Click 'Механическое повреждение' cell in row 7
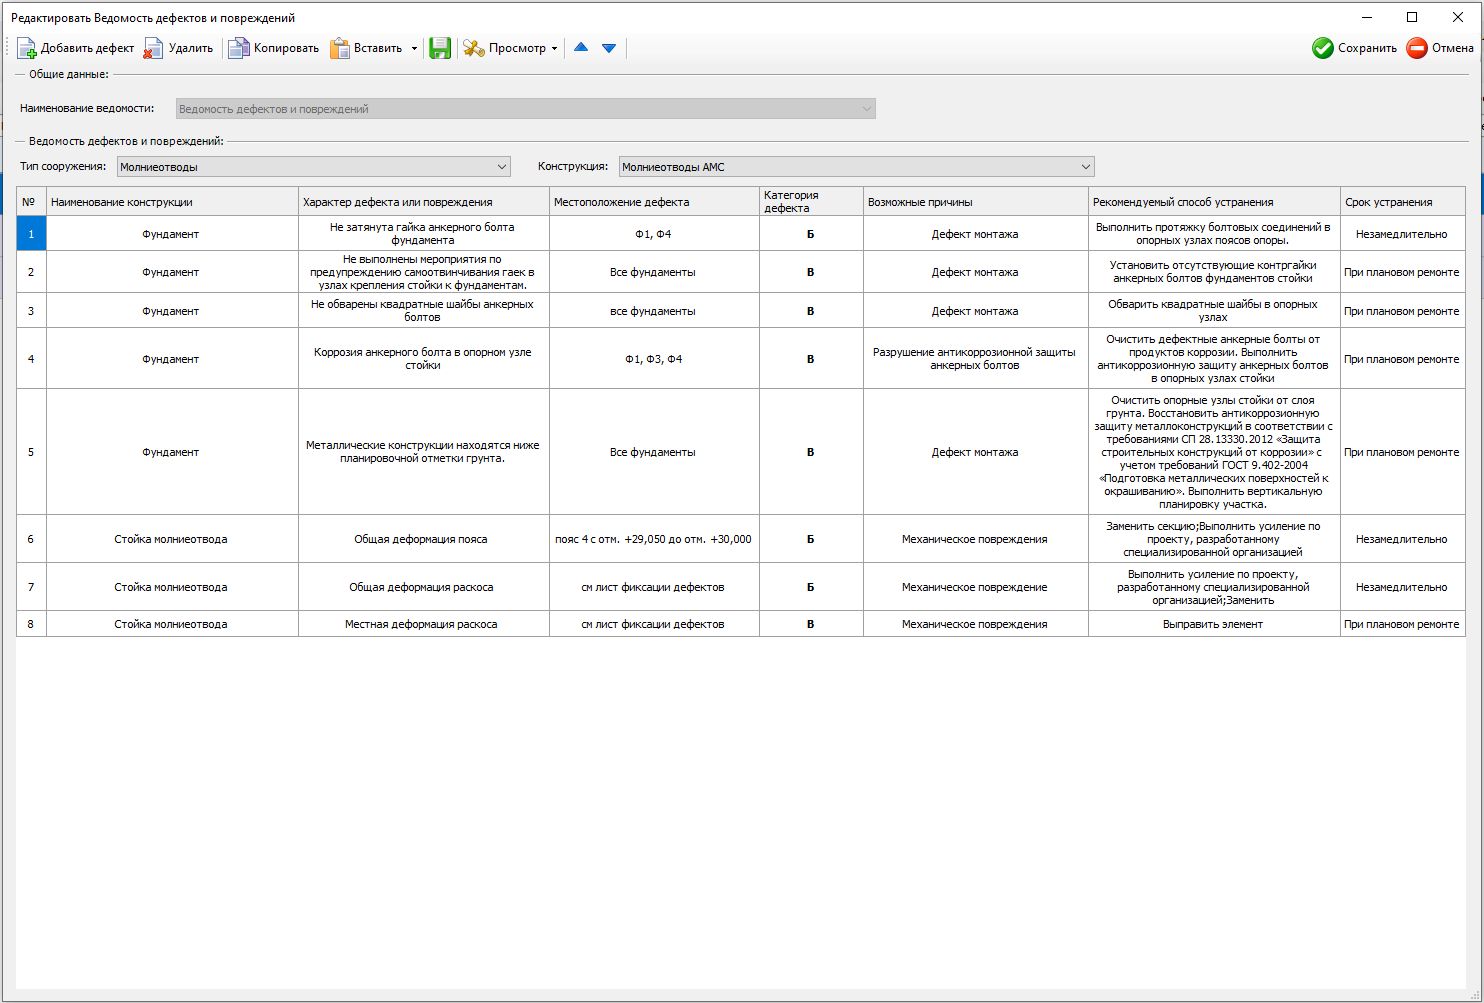The height and width of the screenshot is (1003, 1484). [x=975, y=587]
